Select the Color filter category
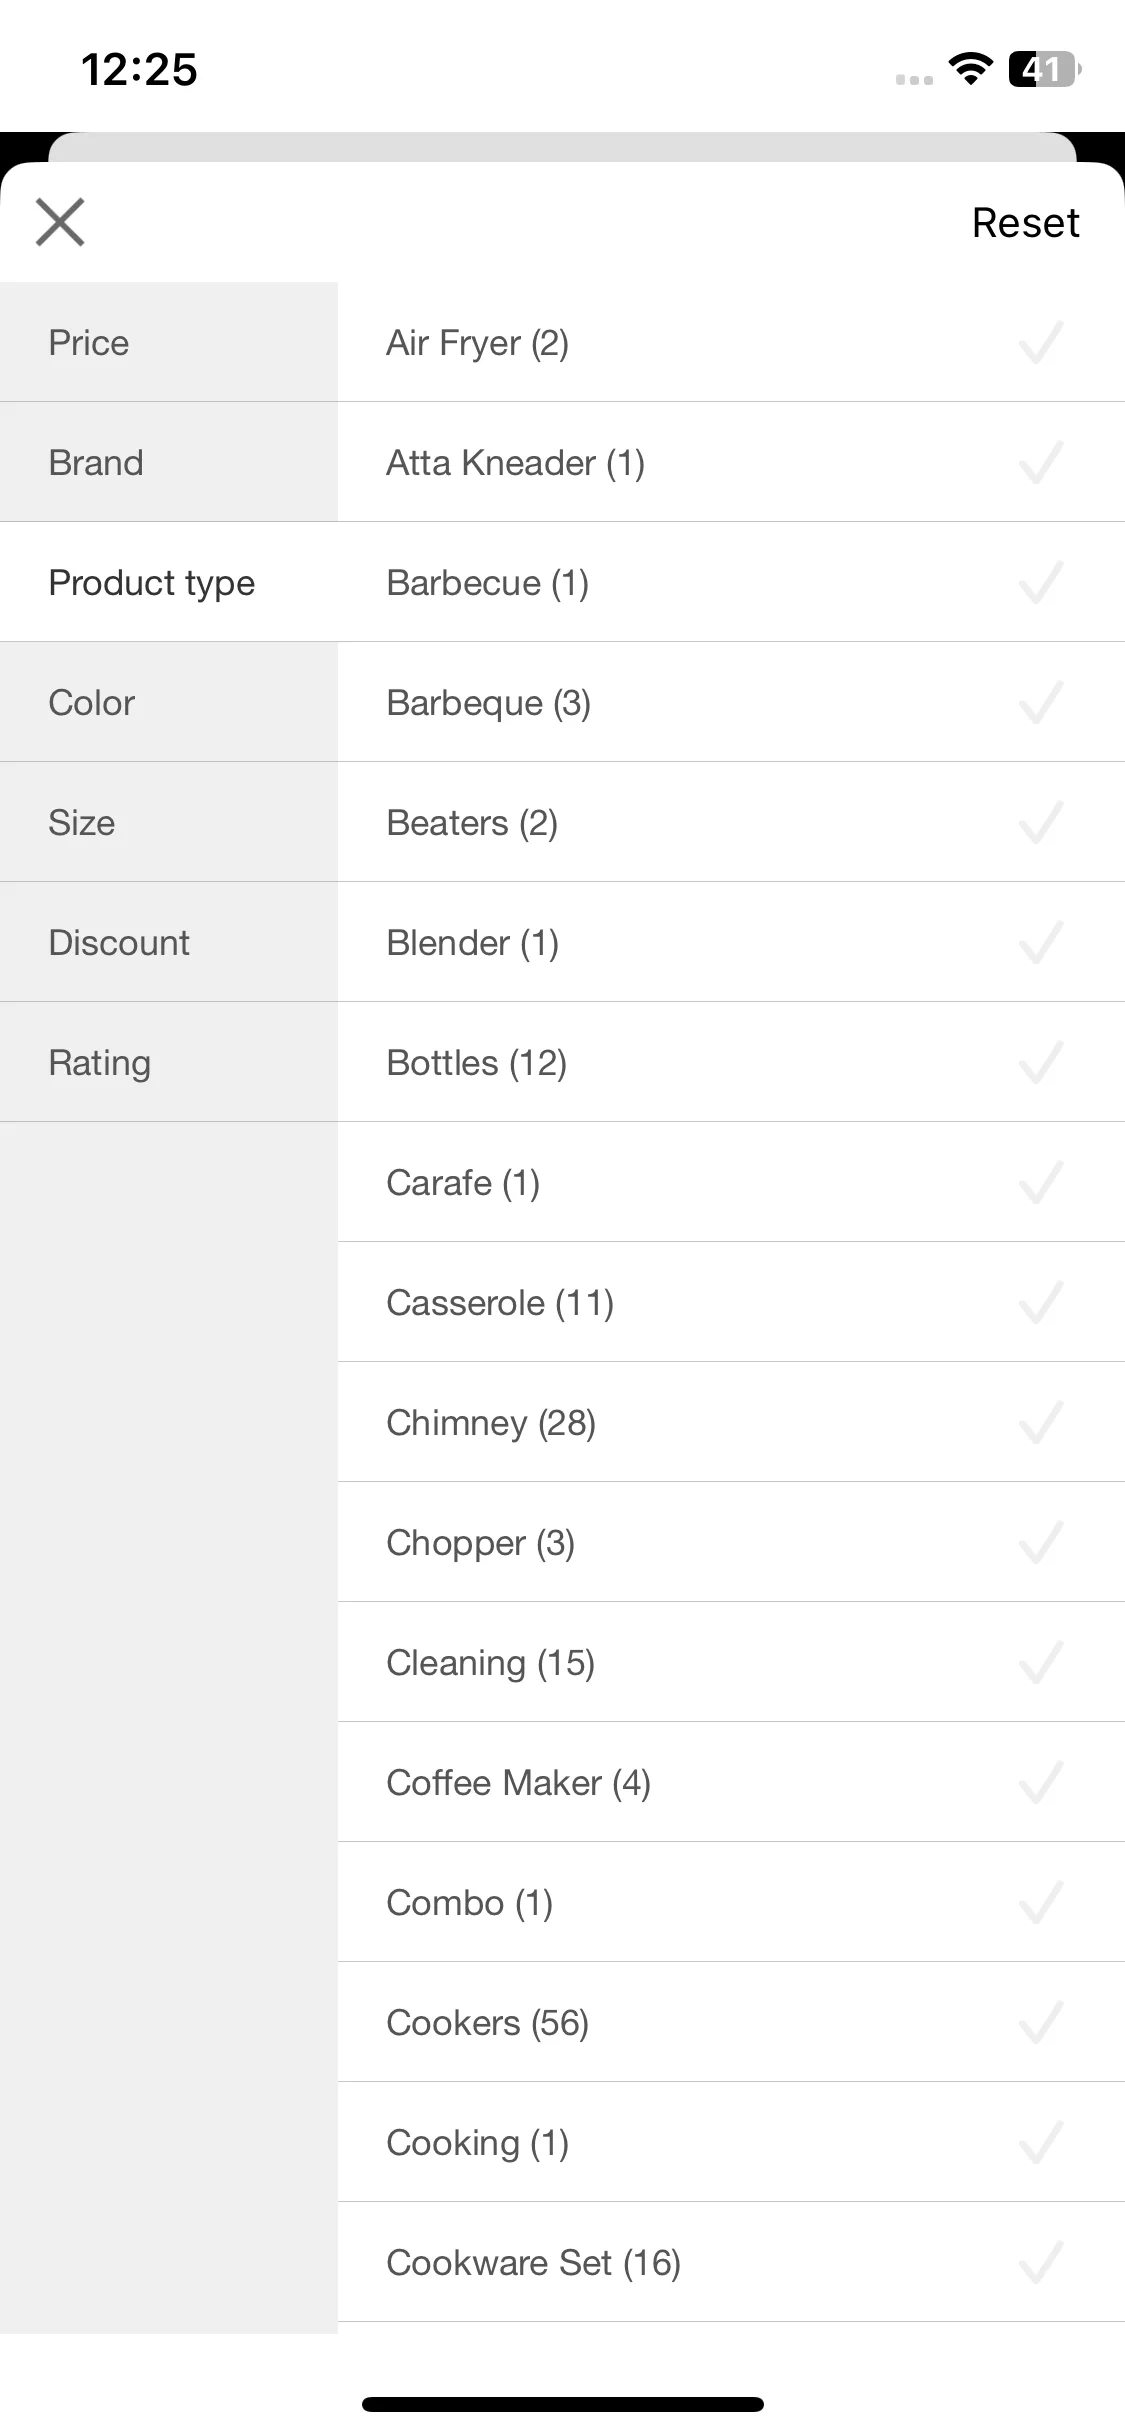The height and width of the screenshot is (2436, 1125). tap(169, 702)
